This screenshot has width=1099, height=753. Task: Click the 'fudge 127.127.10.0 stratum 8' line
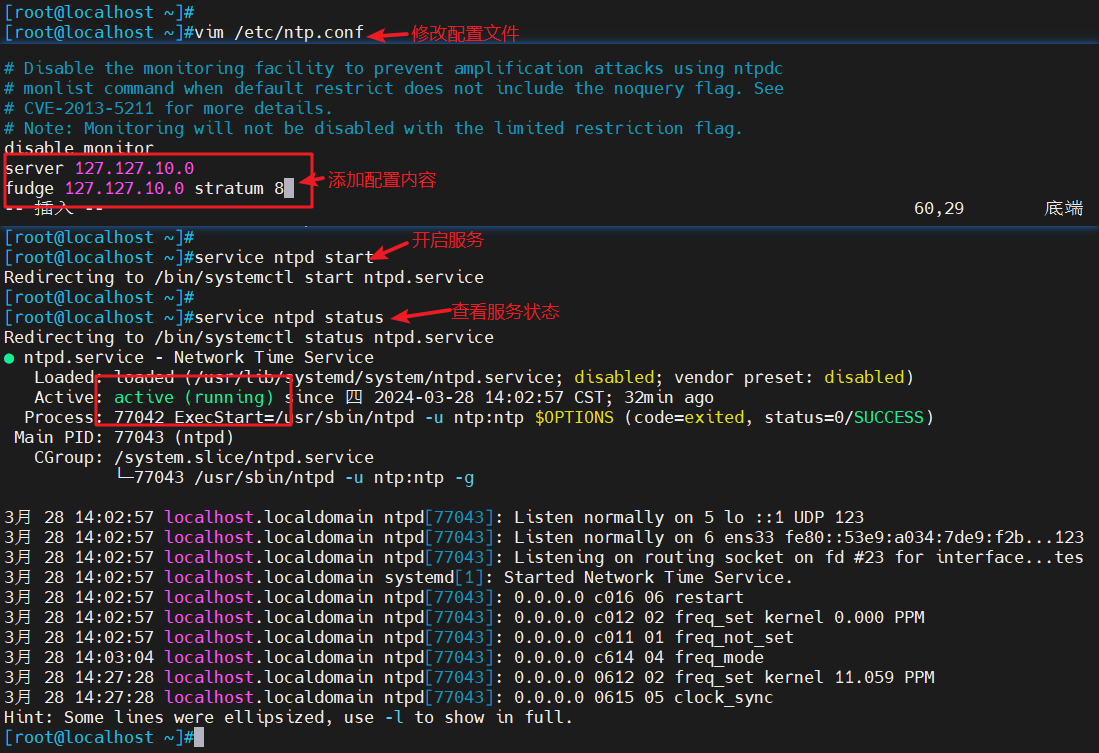144,189
